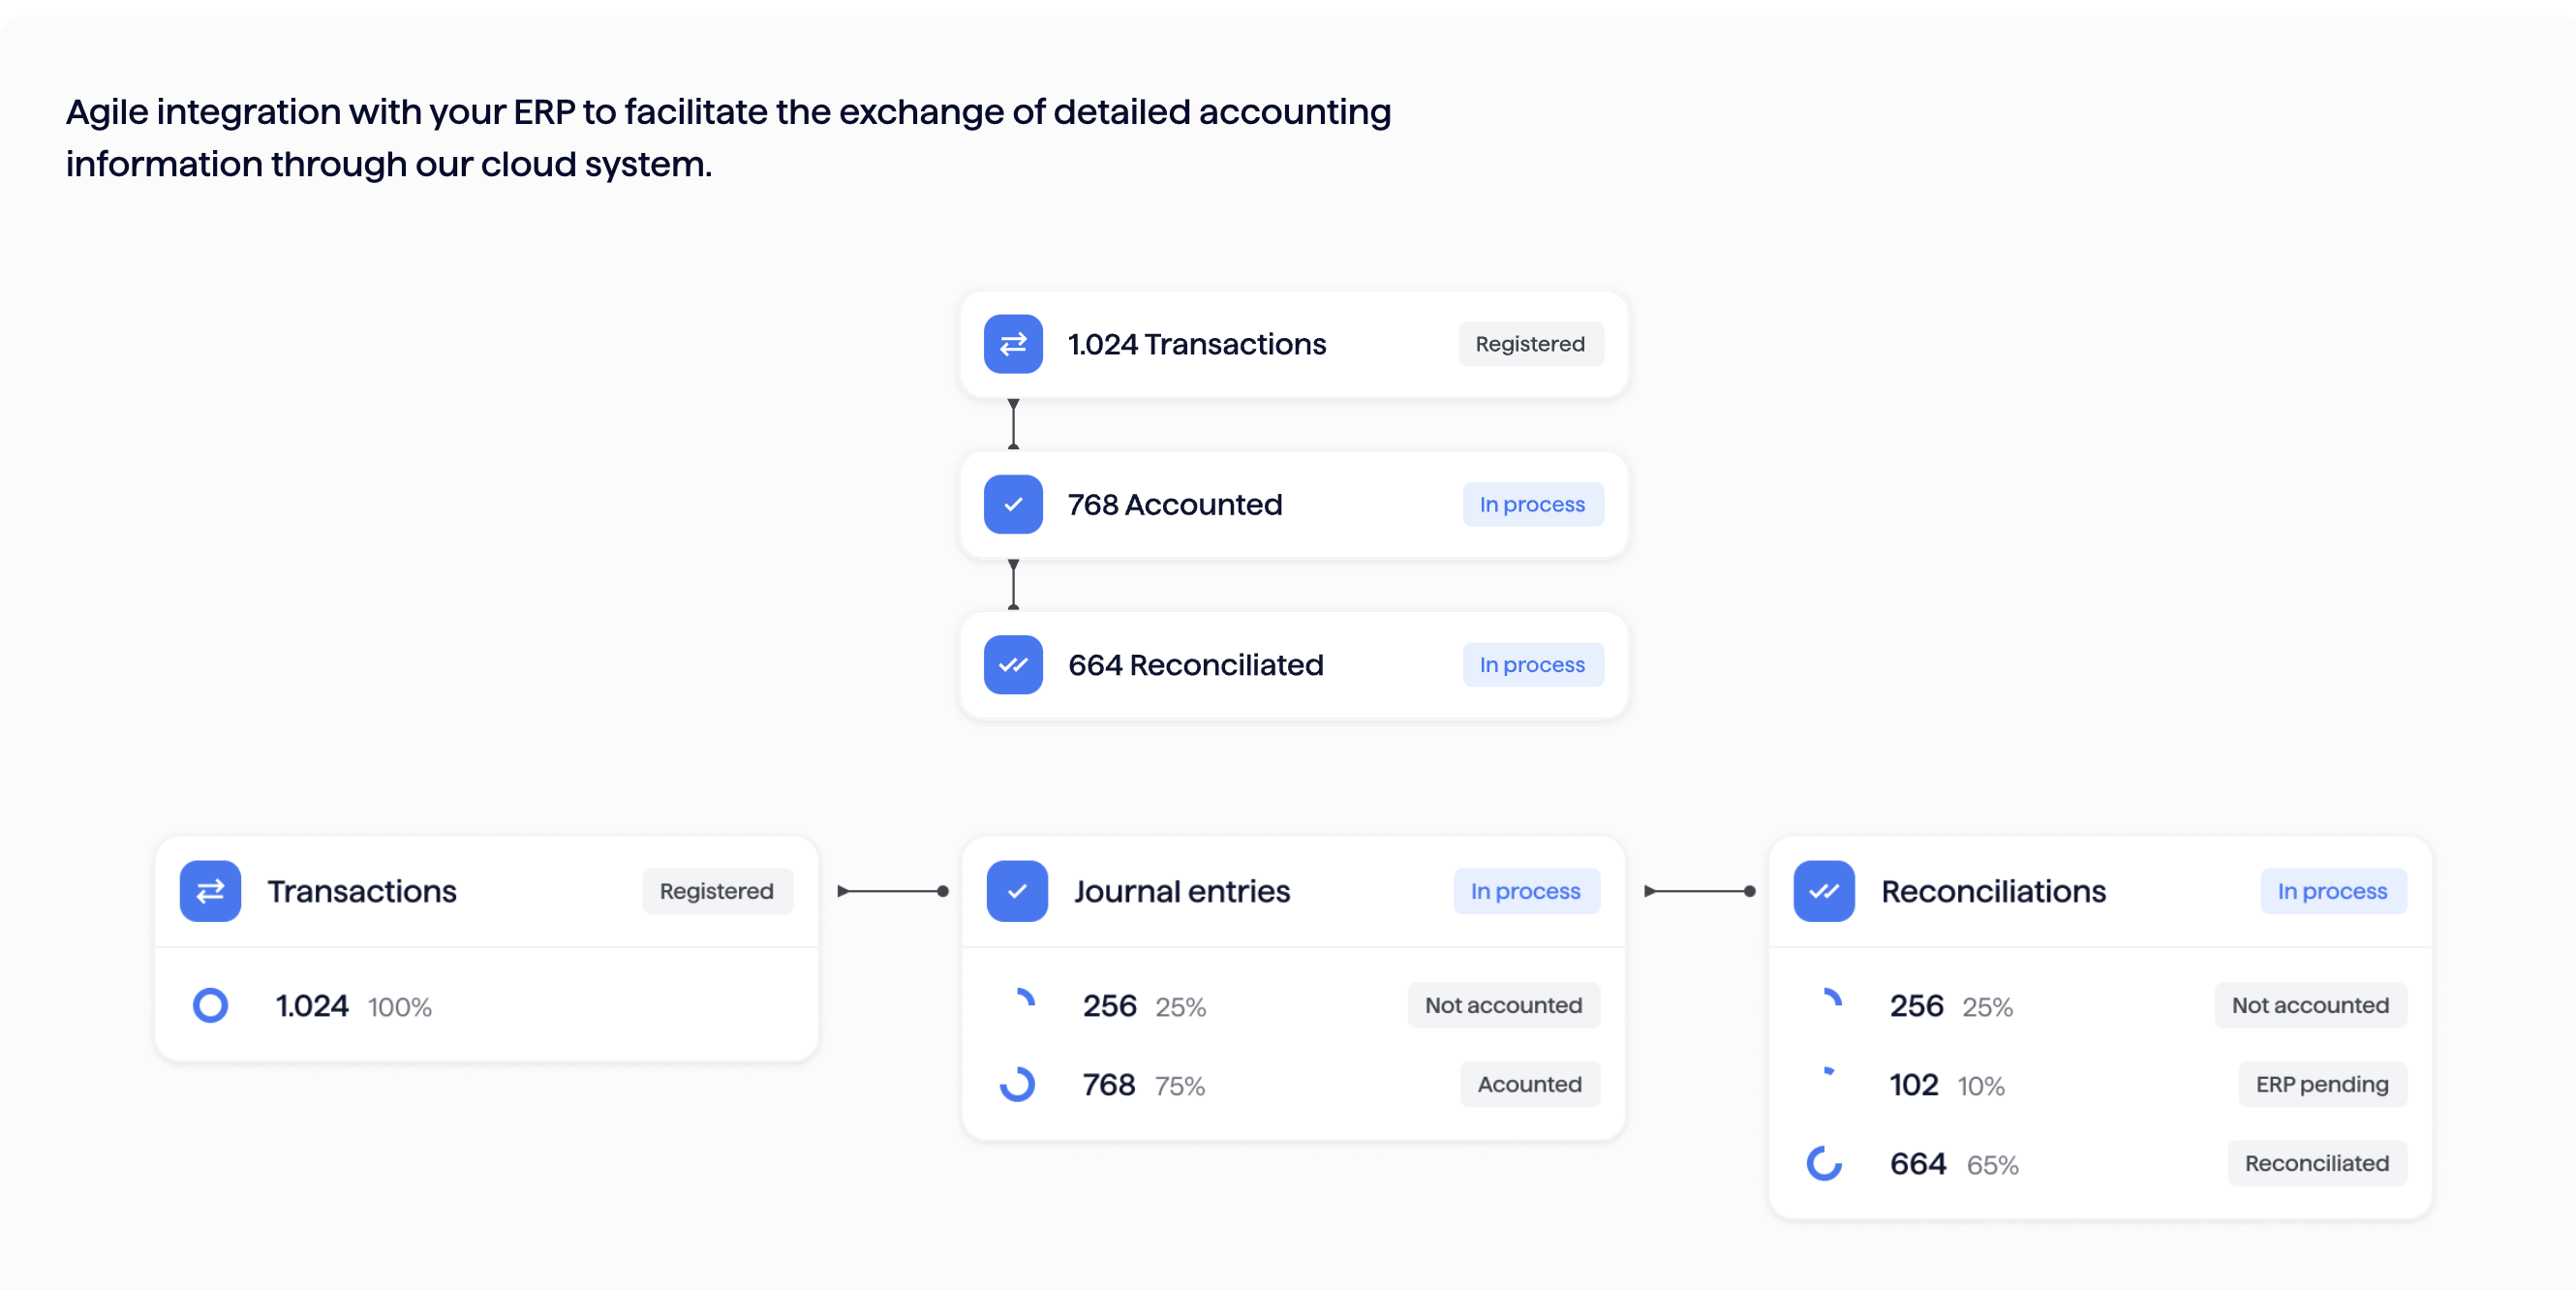2576x1290 pixels.
Task: Click the Journal entries card title
Action: [x=1182, y=891]
